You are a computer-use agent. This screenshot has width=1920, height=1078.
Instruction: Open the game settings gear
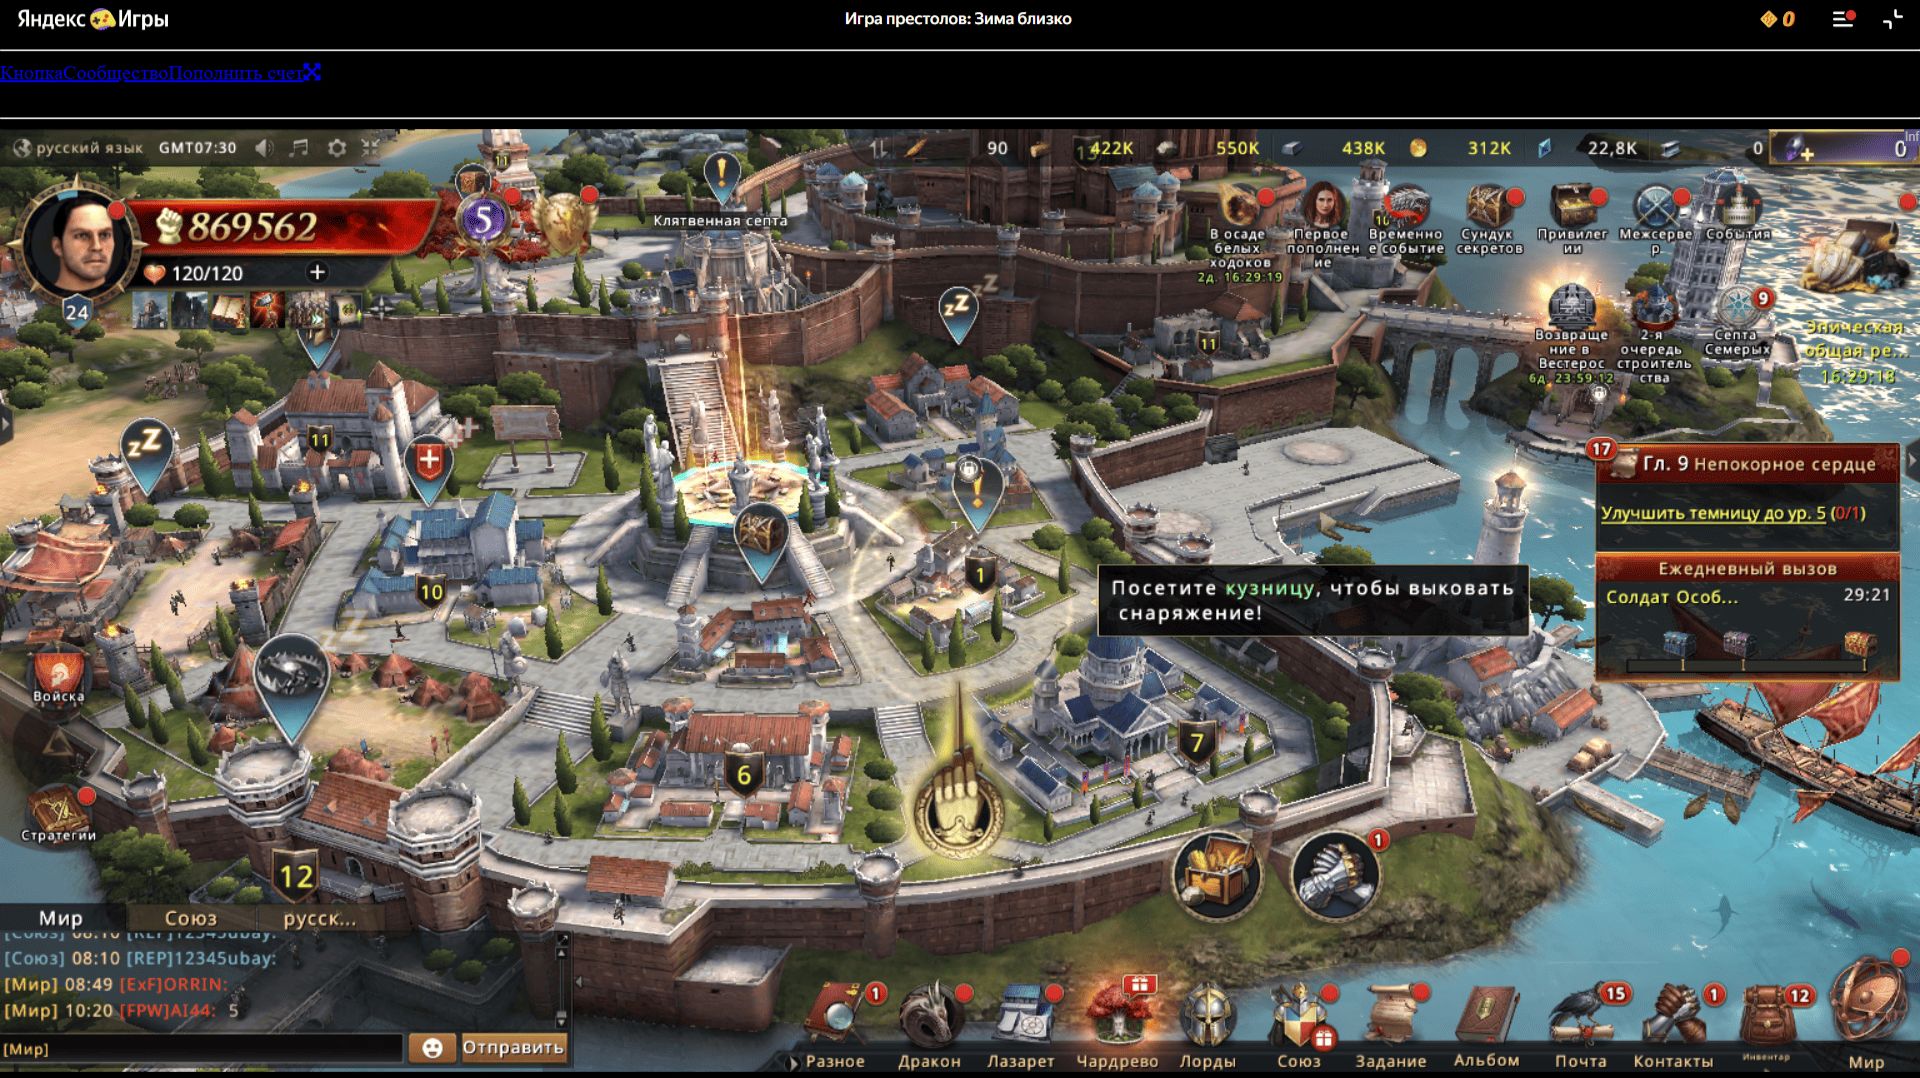(x=337, y=148)
